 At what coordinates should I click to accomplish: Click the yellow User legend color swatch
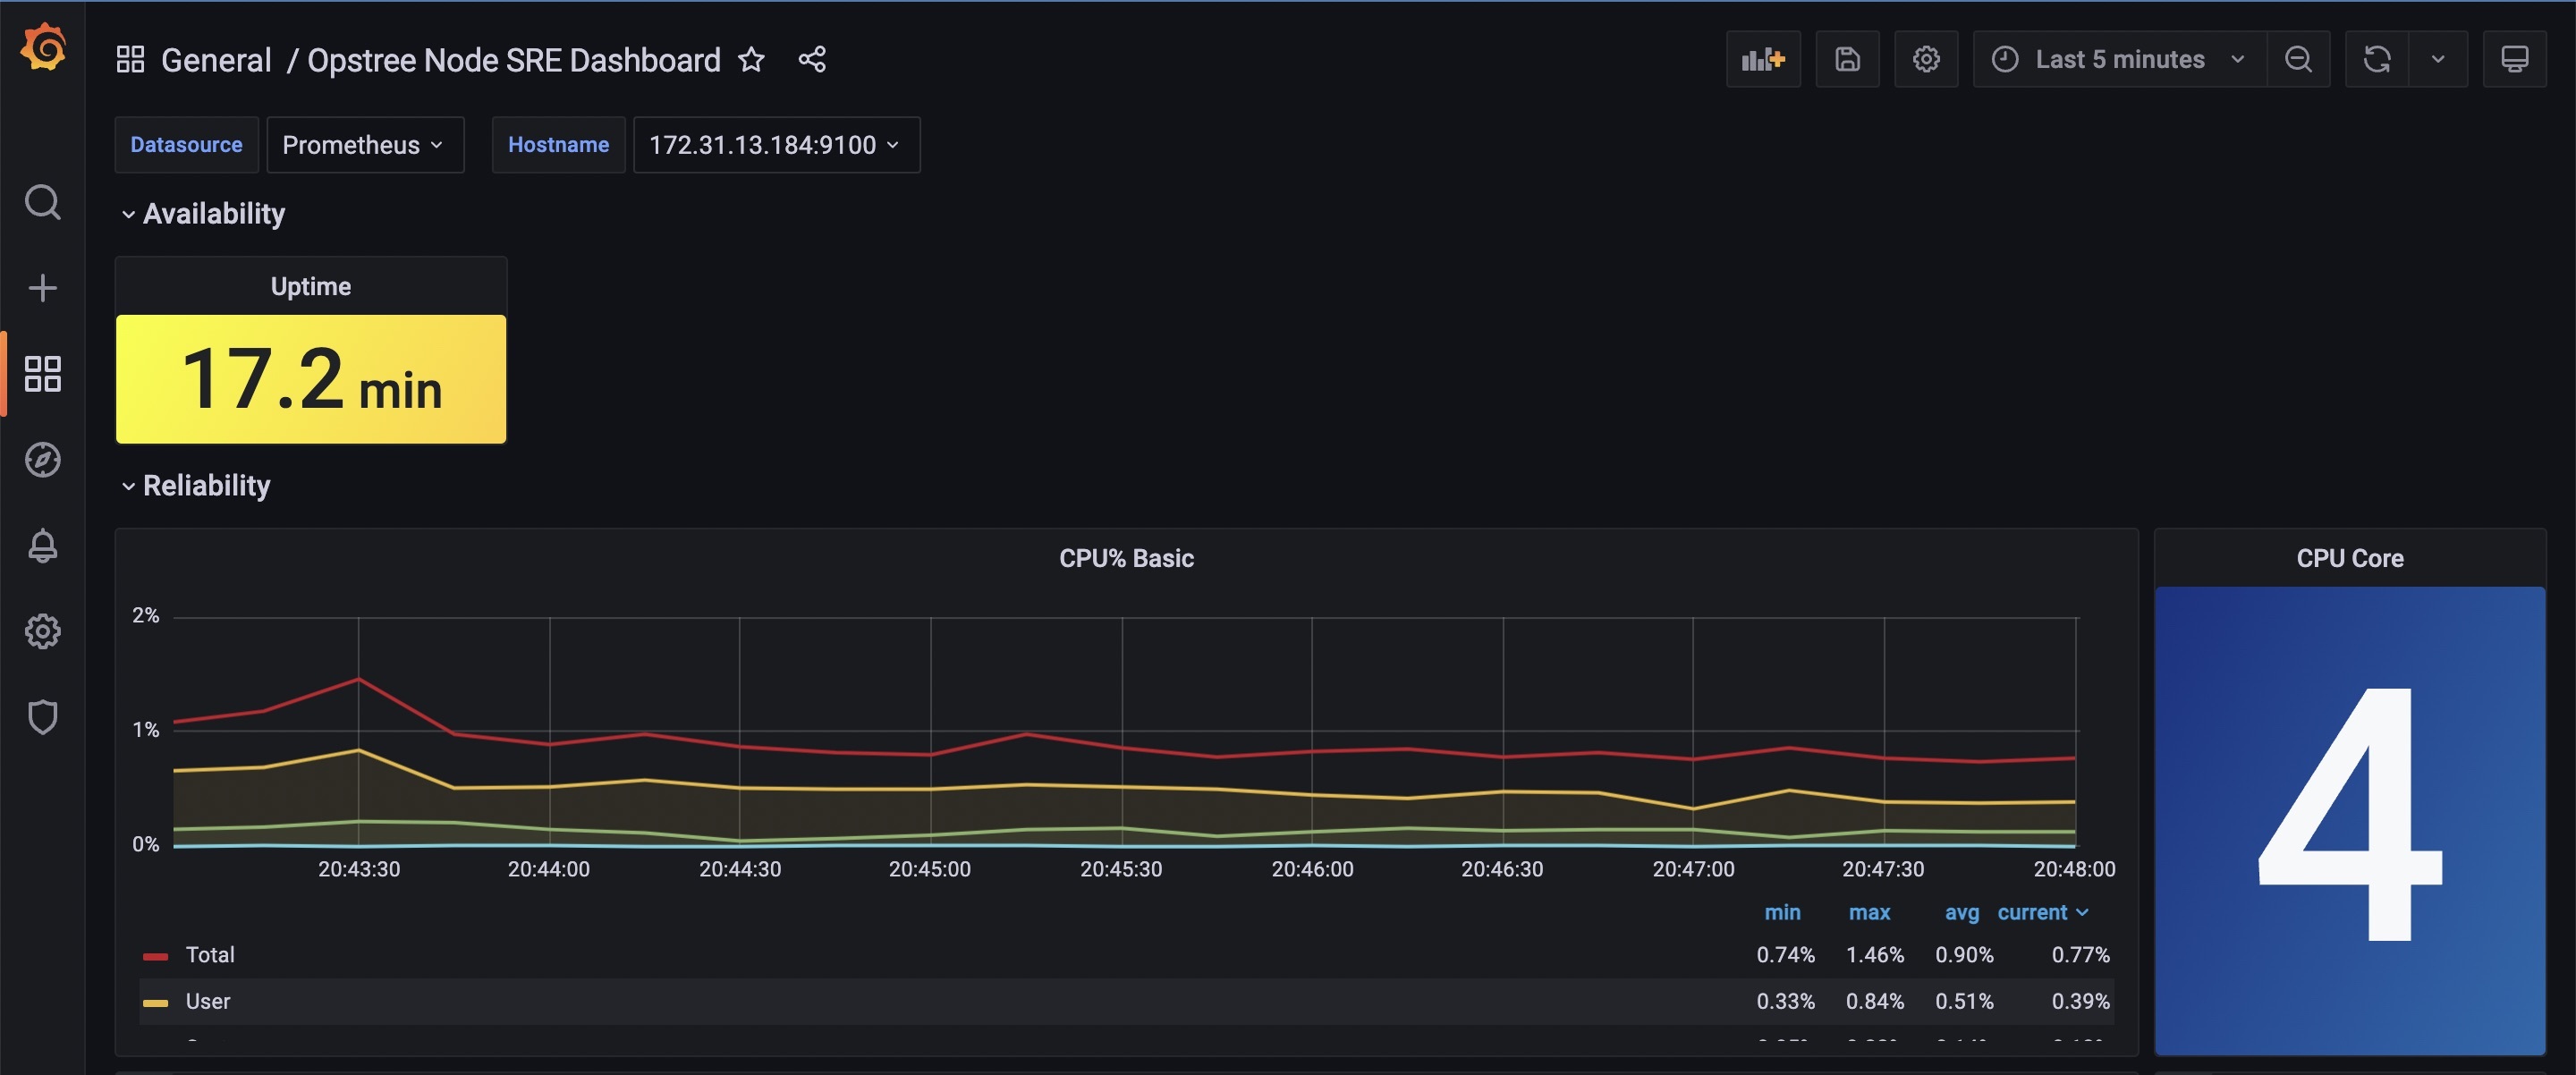[155, 1002]
